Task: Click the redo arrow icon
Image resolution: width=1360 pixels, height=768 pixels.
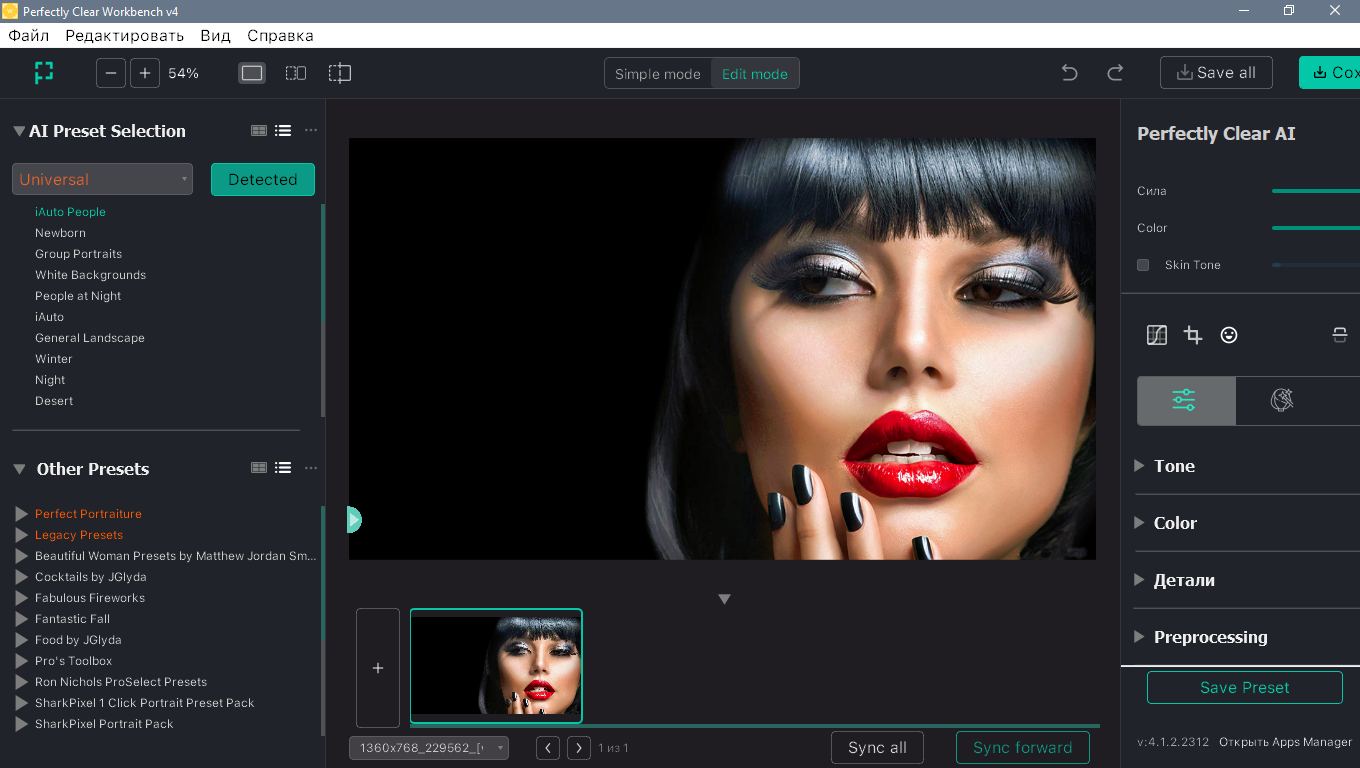Action: tap(1115, 73)
